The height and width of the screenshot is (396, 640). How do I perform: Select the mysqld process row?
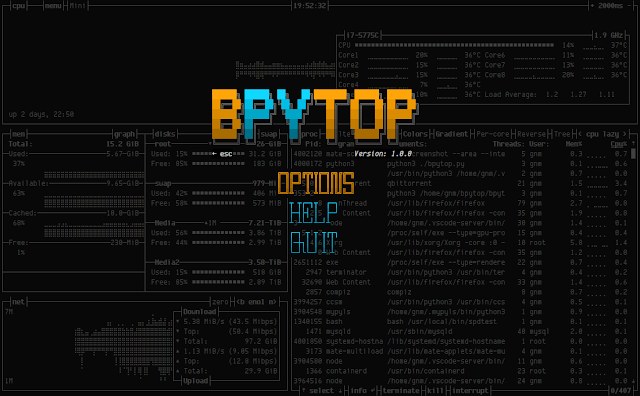click(460, 331)
